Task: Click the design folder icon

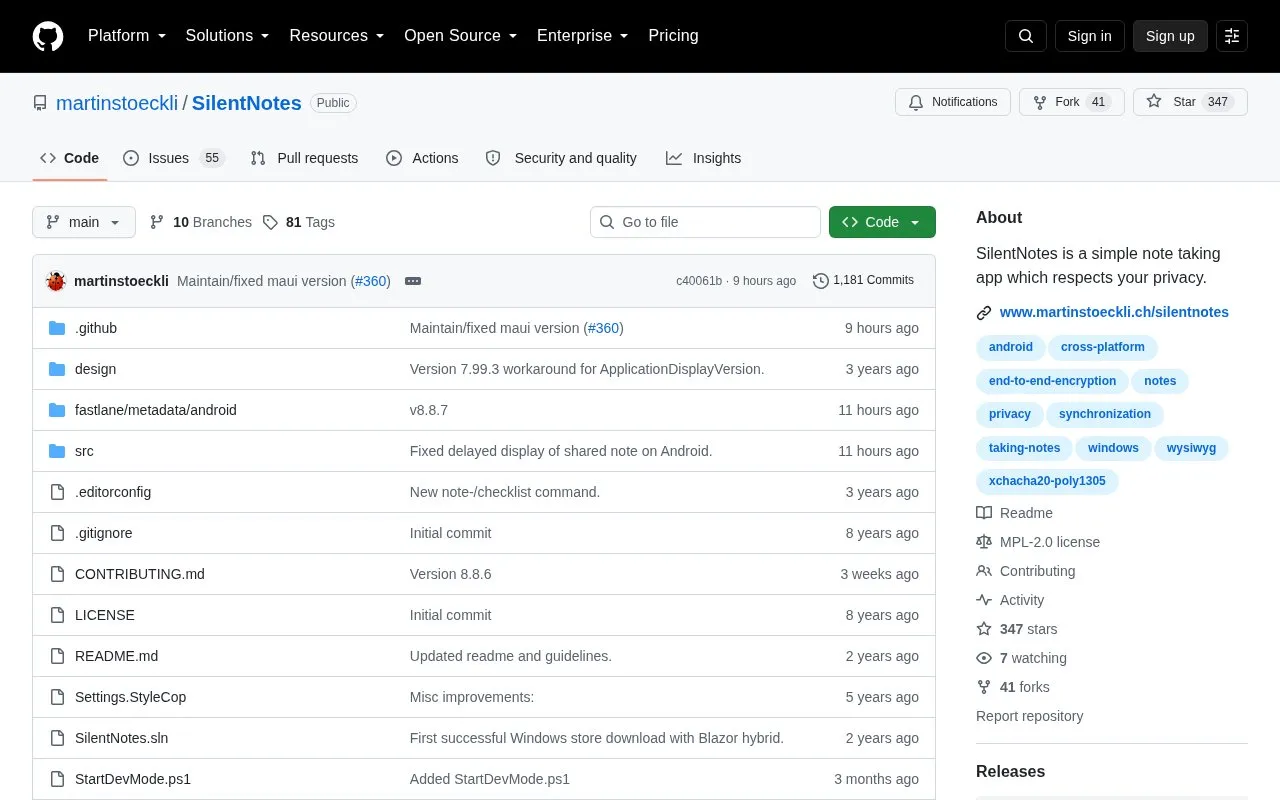Action: pos(57,369)
